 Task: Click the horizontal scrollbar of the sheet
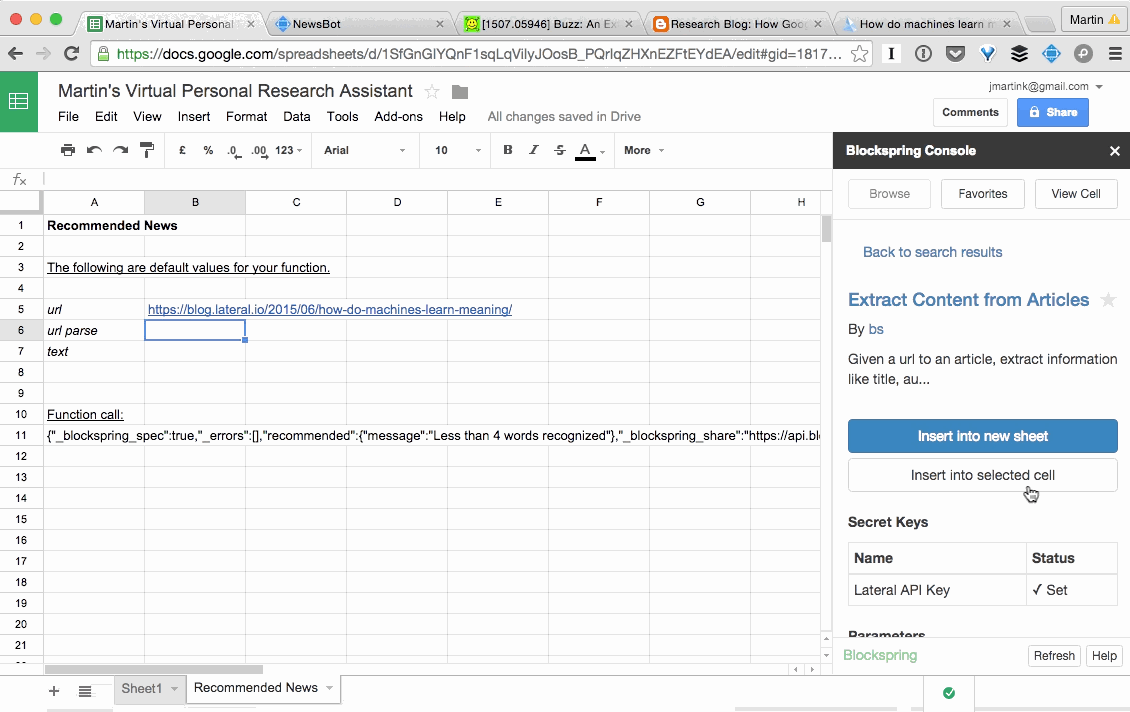[x=154, y=669]
